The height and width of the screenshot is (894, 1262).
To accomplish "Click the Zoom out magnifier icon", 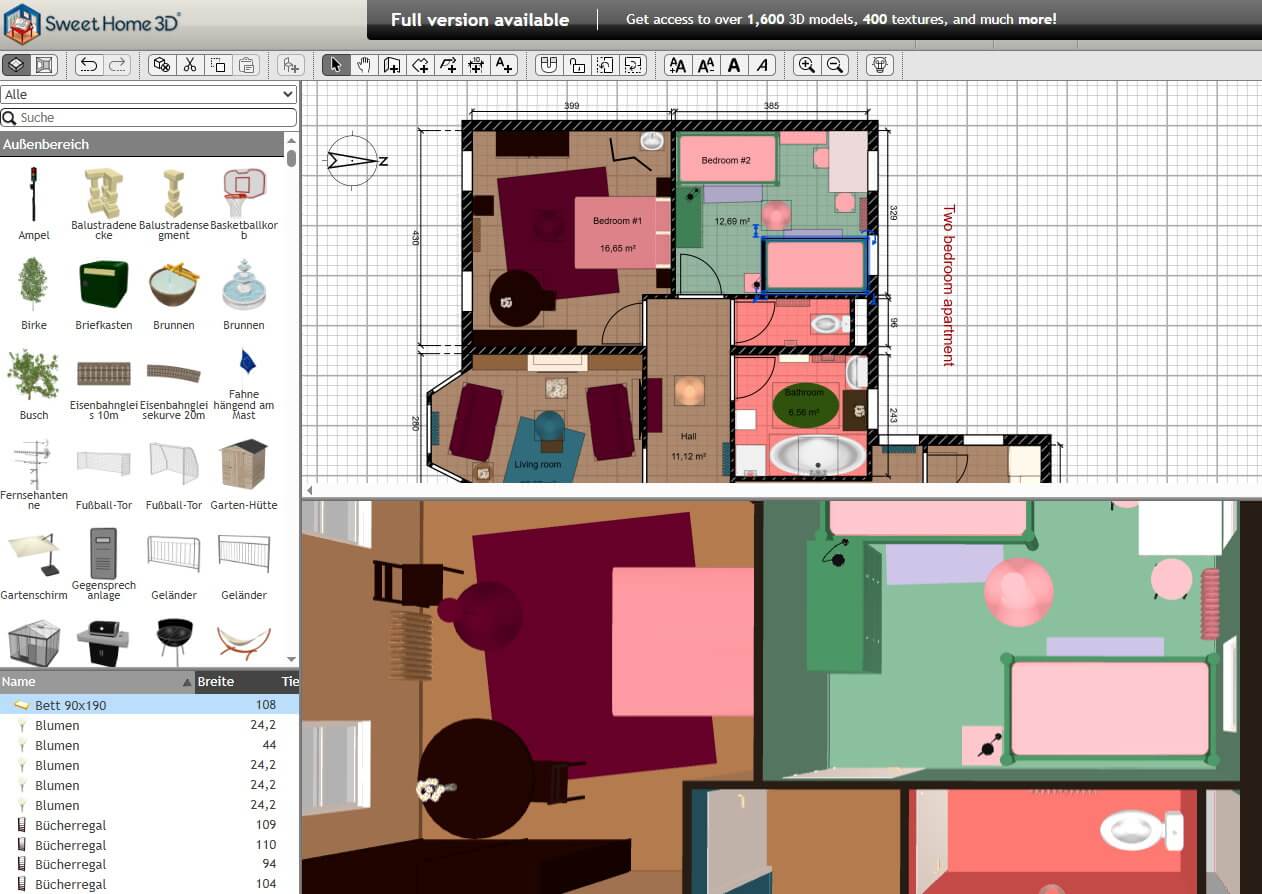I will click(835, 65).
